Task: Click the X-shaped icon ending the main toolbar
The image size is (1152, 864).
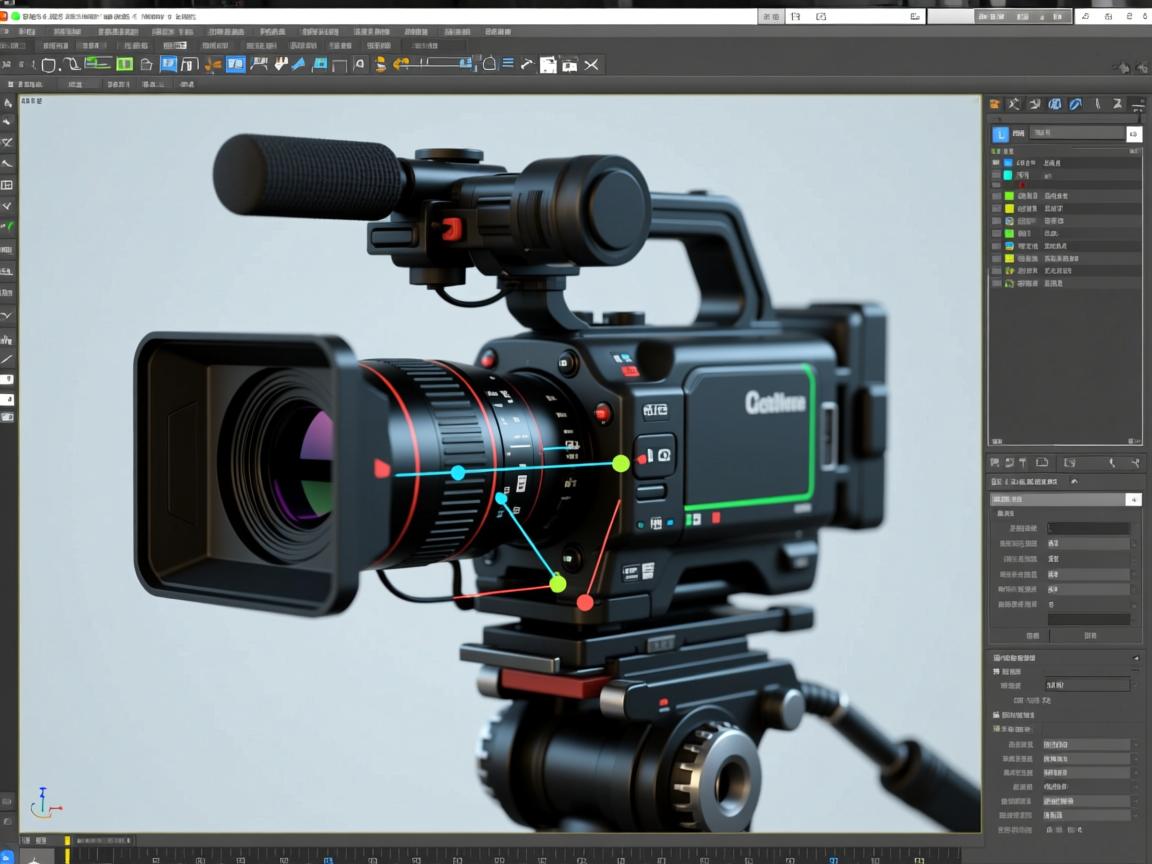Action: click(x=592, y=65)
